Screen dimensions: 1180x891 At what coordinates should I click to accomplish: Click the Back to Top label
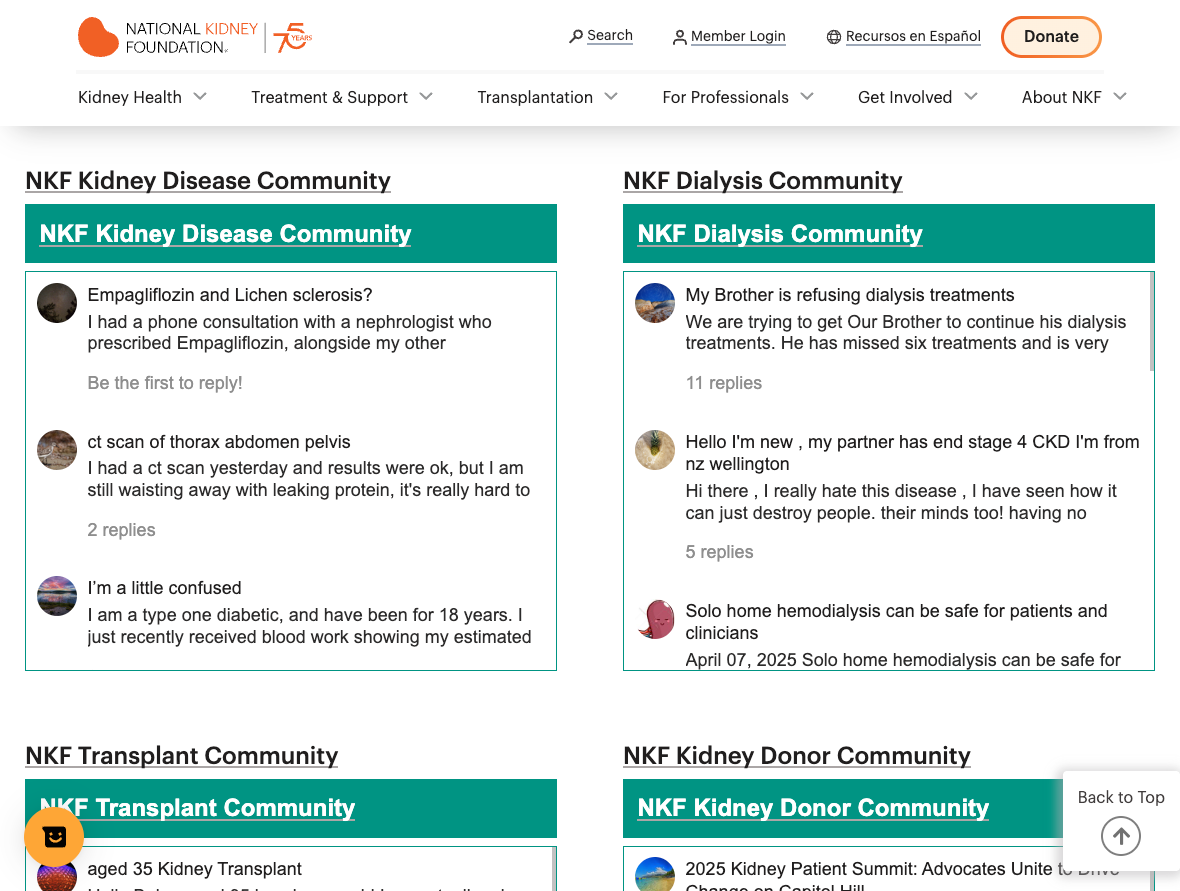click(1121, 797)
